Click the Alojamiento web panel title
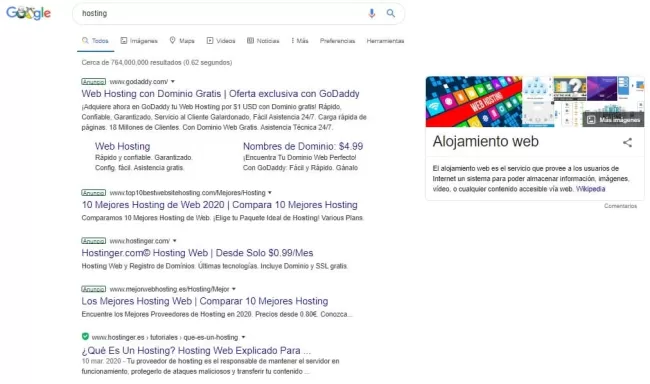 [x=485, y=142]
